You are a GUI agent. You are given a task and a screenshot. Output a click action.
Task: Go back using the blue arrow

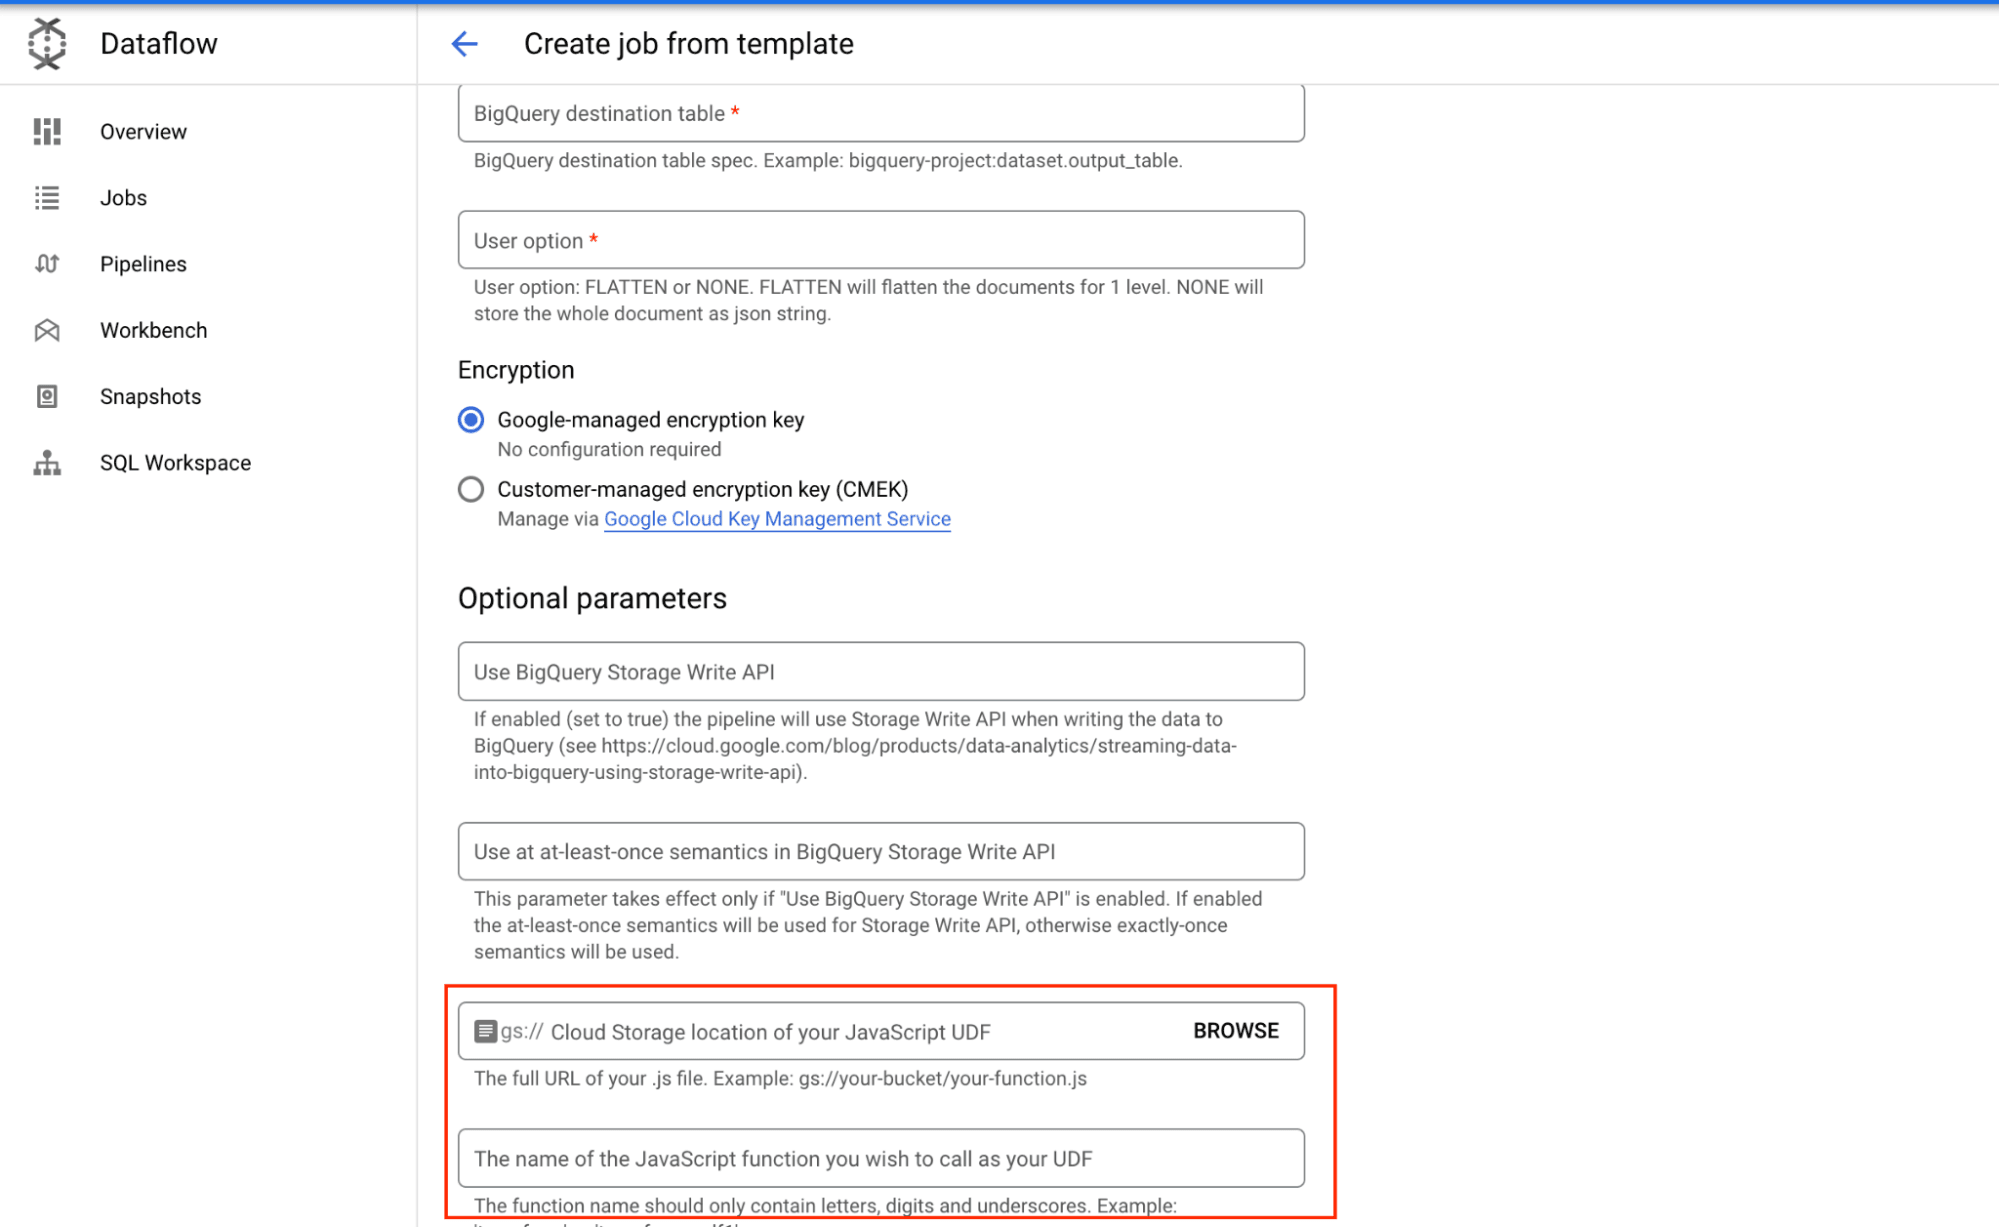pyautogui.click(x=465, y=44)
